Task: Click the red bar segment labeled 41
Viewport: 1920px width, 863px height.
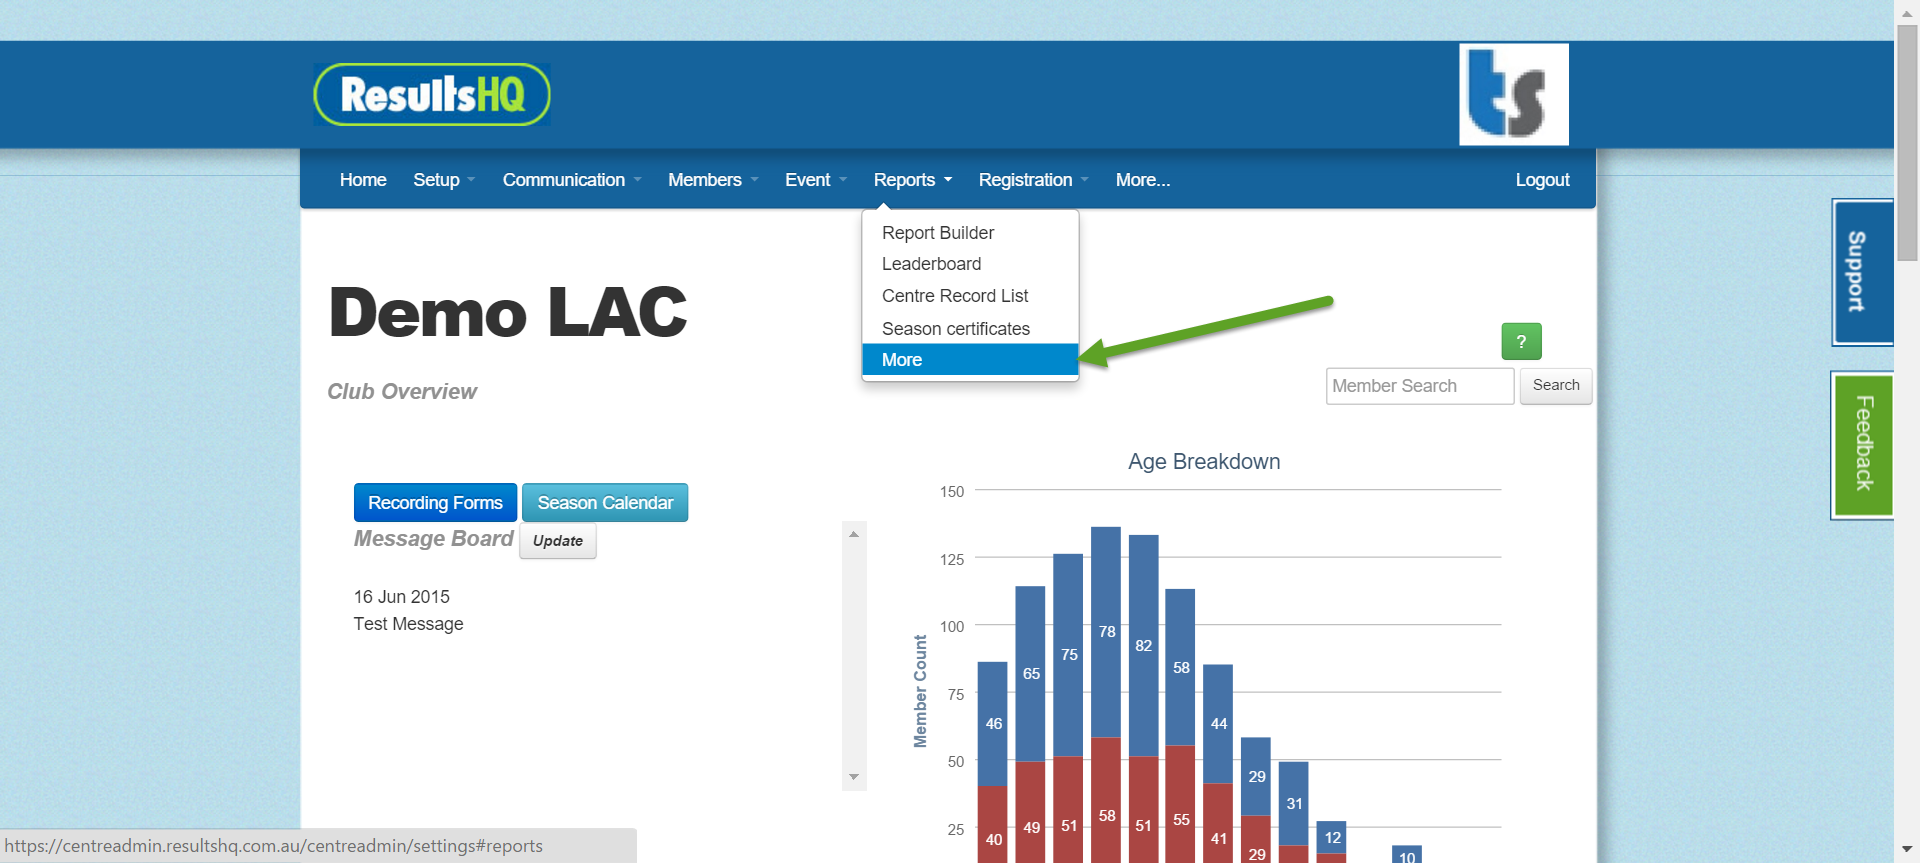Action: click(x=1218, y=823)
